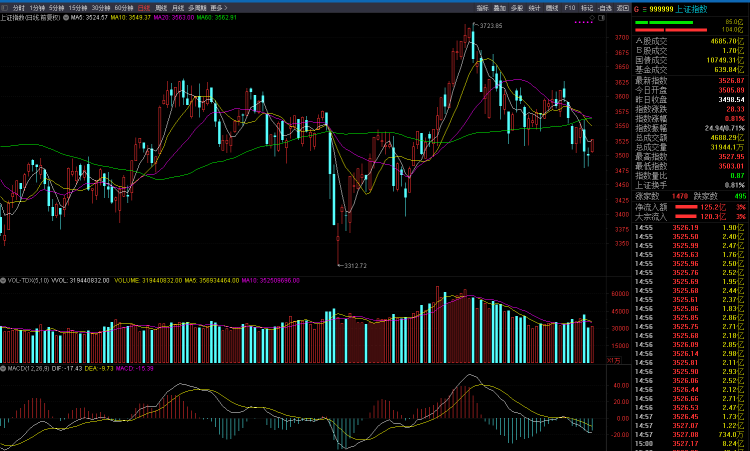Switch chart to 分时 view
This screenshot has height=451, width=750.
point(18,7)
